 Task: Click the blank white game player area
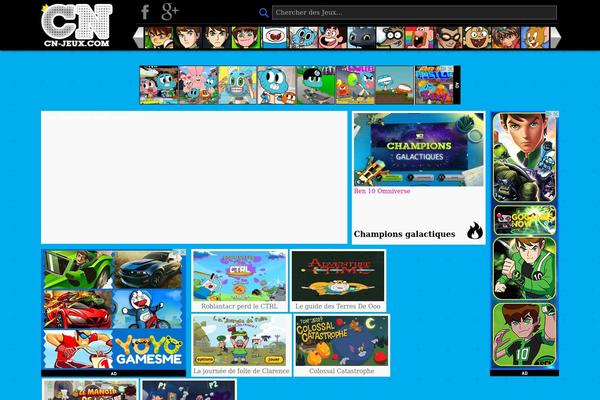194,177
